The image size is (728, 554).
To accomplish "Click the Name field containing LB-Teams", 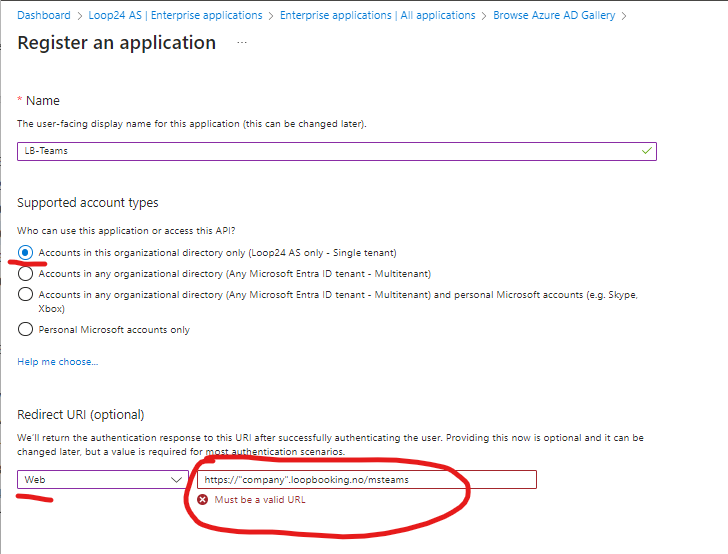I will (337, 151).
